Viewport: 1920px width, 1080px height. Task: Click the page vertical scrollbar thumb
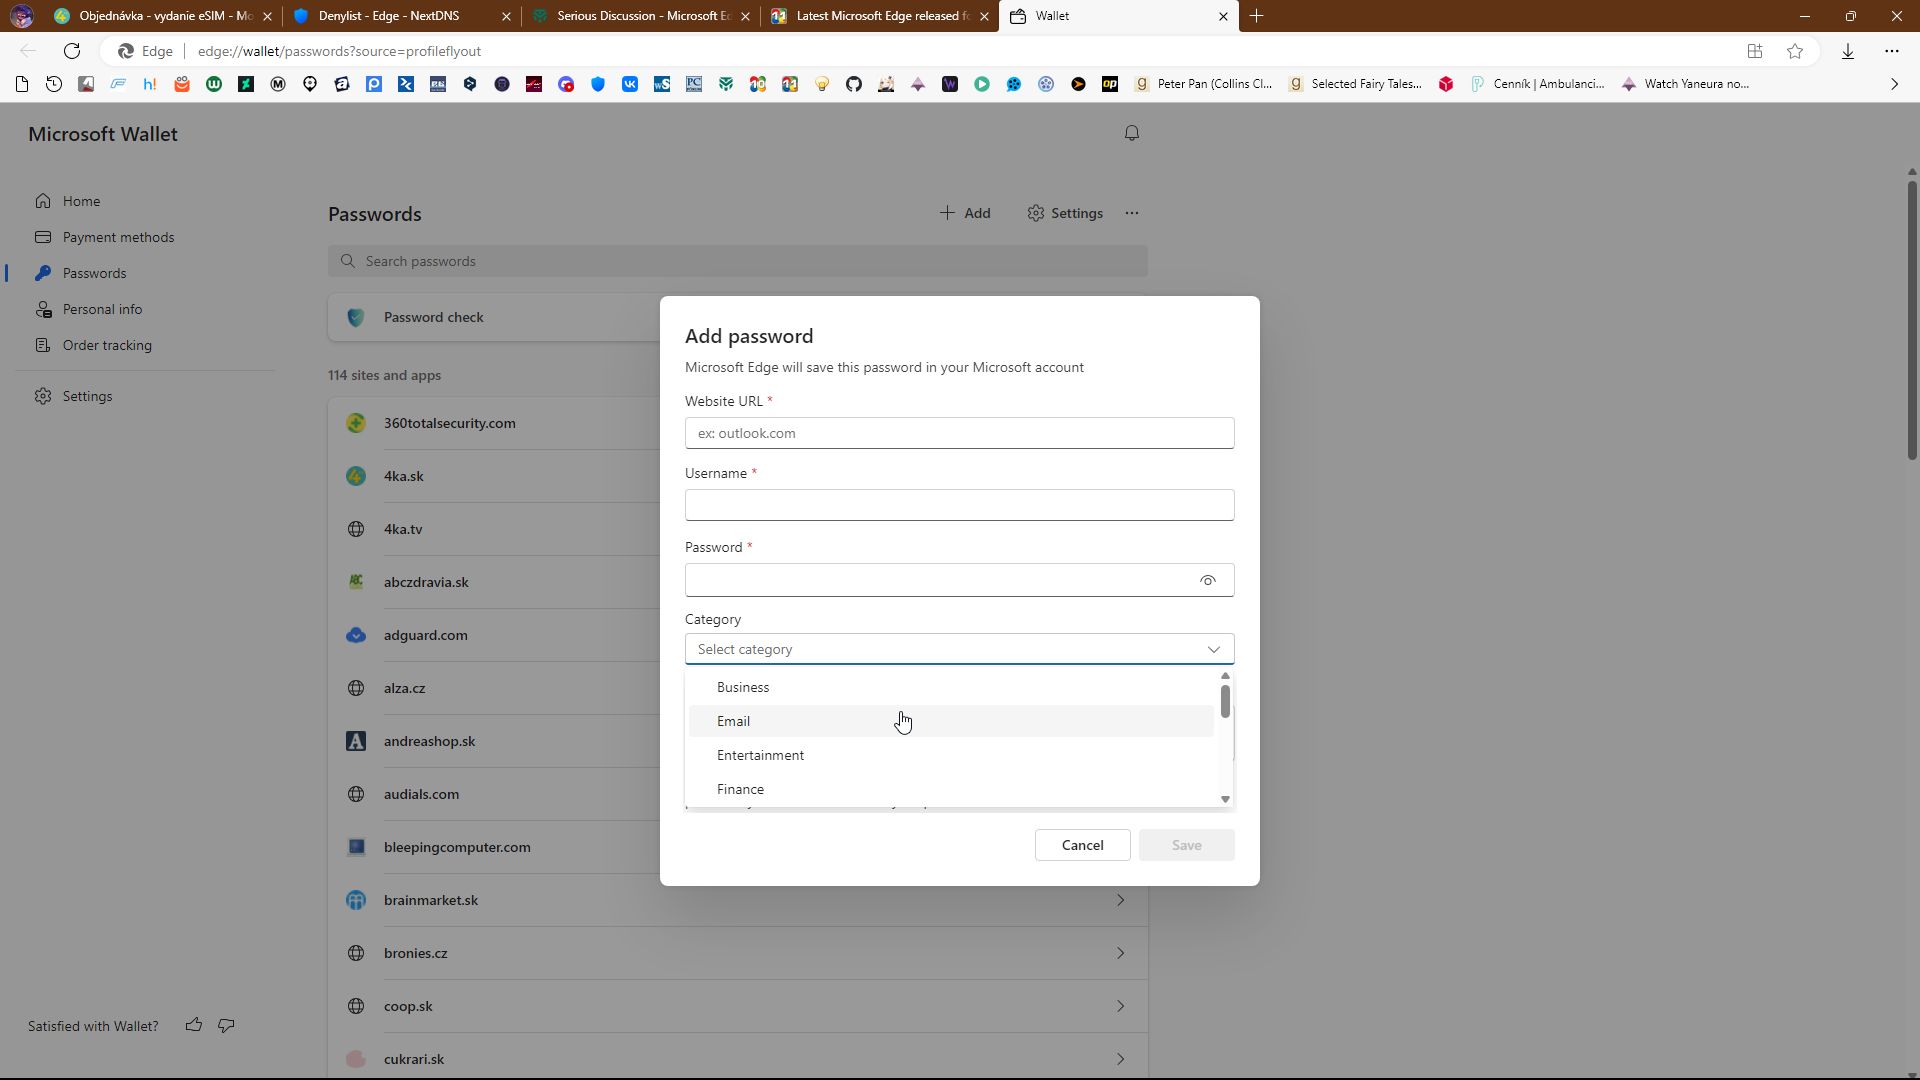(1912, 320)
